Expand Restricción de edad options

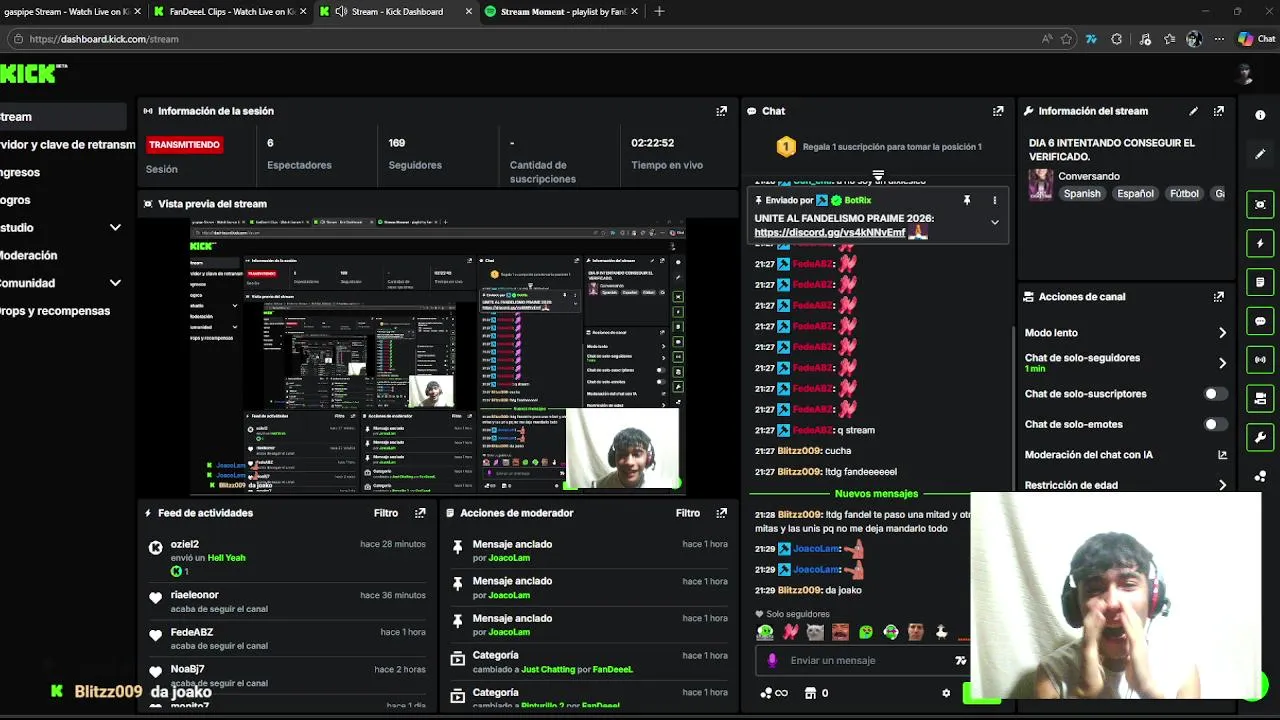pos(1222,485)
